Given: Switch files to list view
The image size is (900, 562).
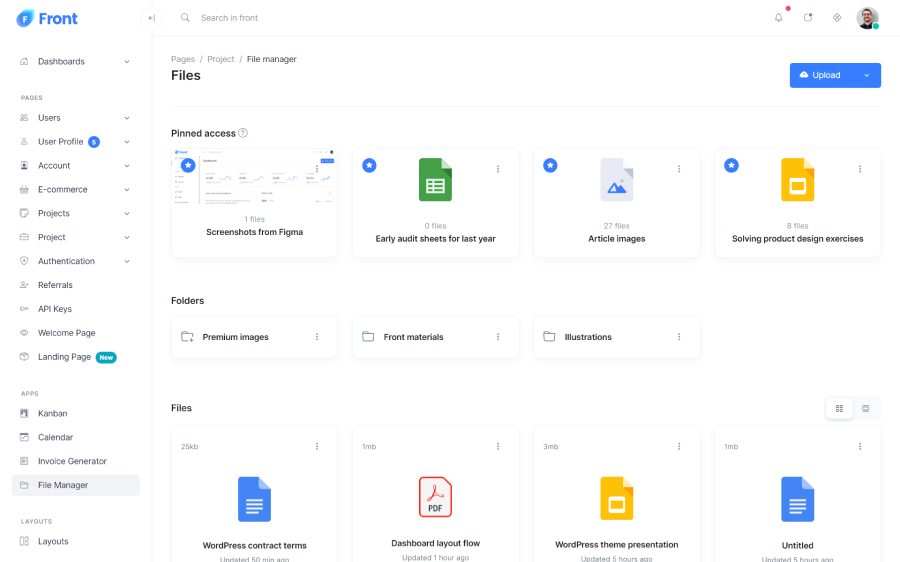Looking at the screenshot, I should point(866,408).
